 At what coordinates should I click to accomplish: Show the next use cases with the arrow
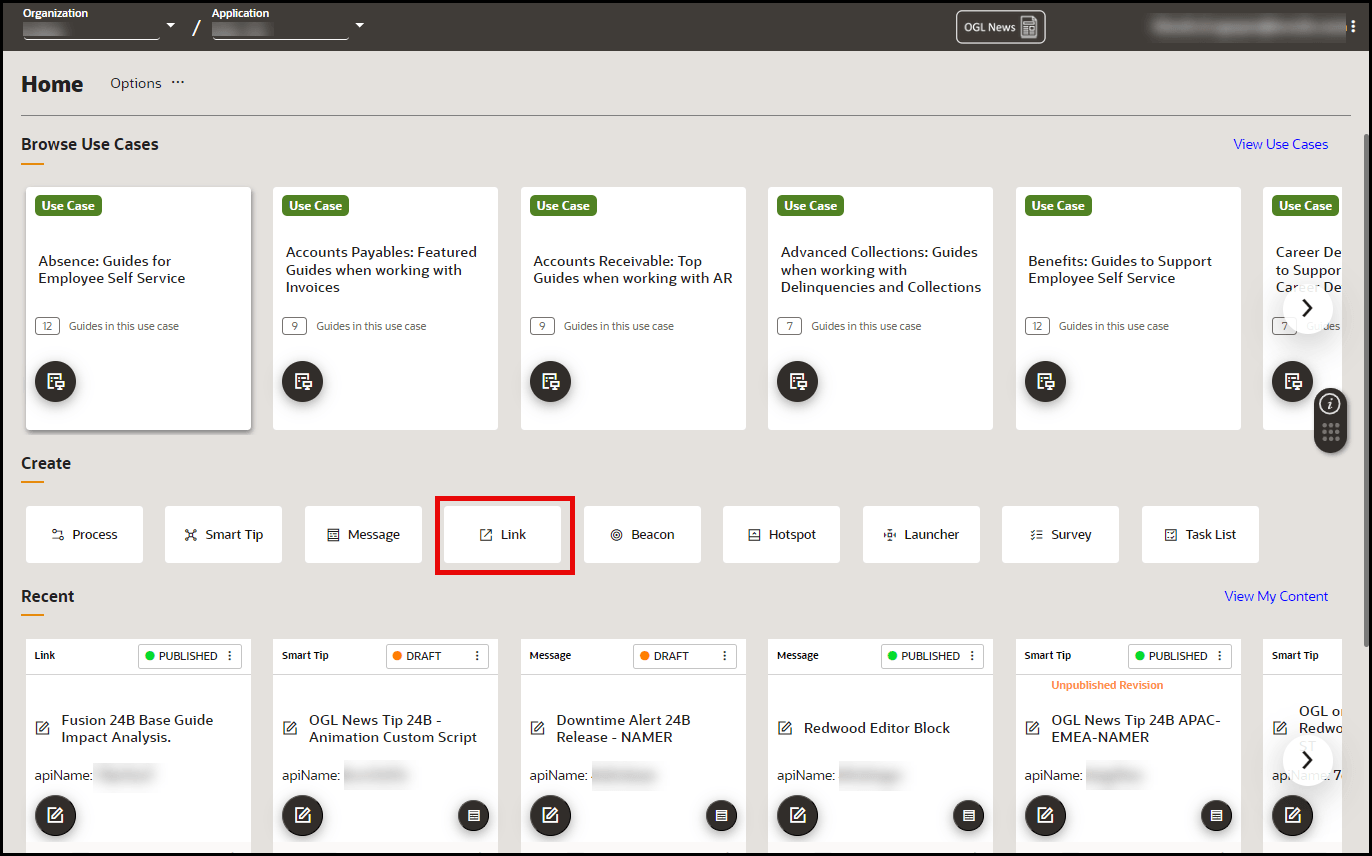pyautogui.click(x=1307, y=308)
